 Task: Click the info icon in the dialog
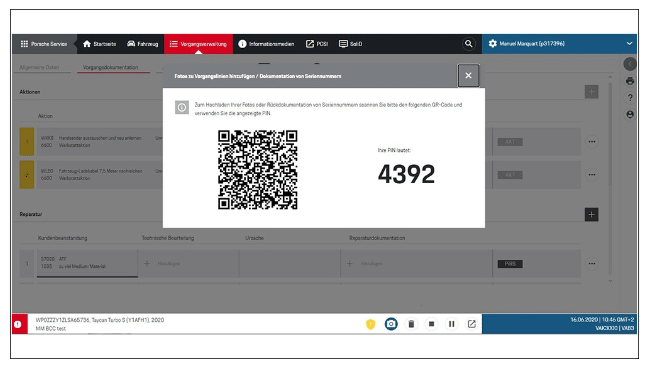(182, 108)
